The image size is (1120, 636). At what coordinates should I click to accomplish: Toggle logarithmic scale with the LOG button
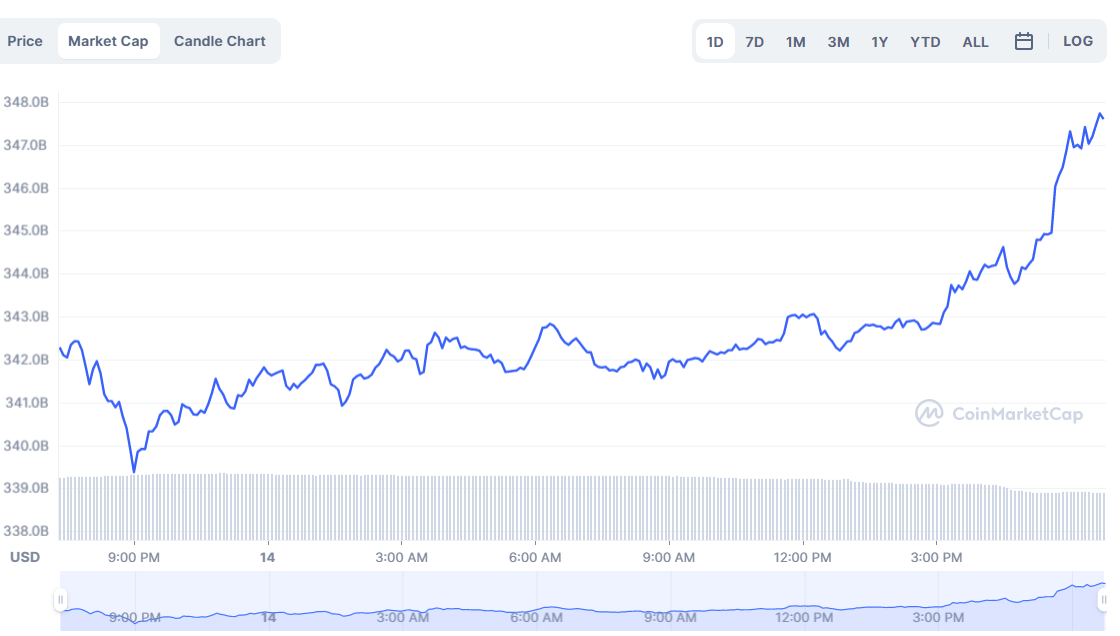pos(1078,41)
